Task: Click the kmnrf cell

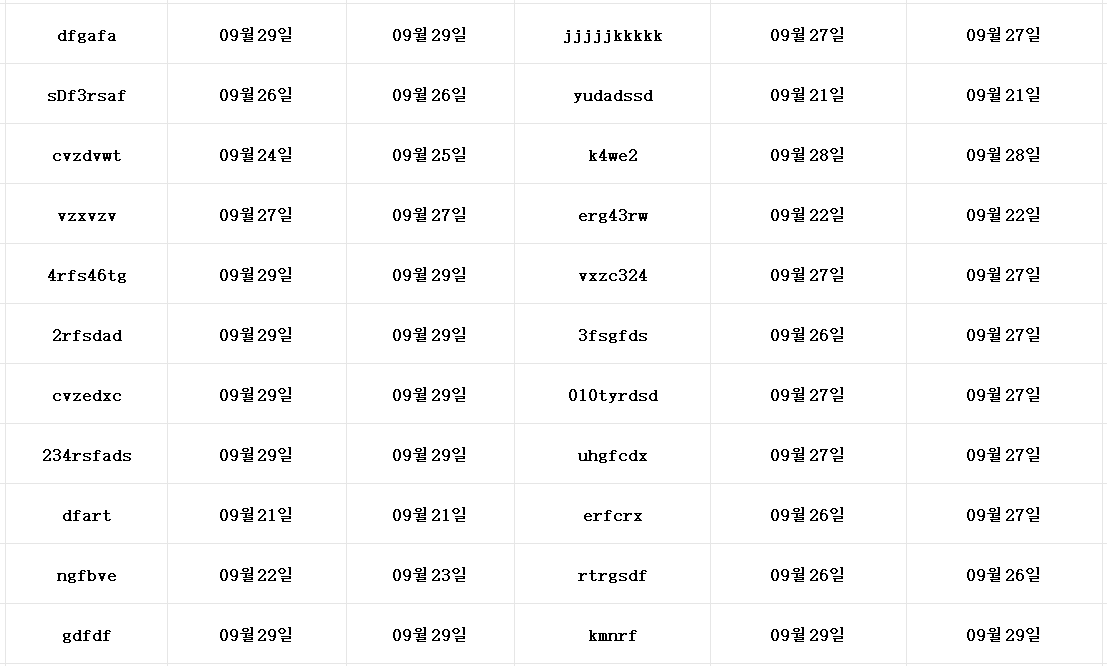Action: 613,636
